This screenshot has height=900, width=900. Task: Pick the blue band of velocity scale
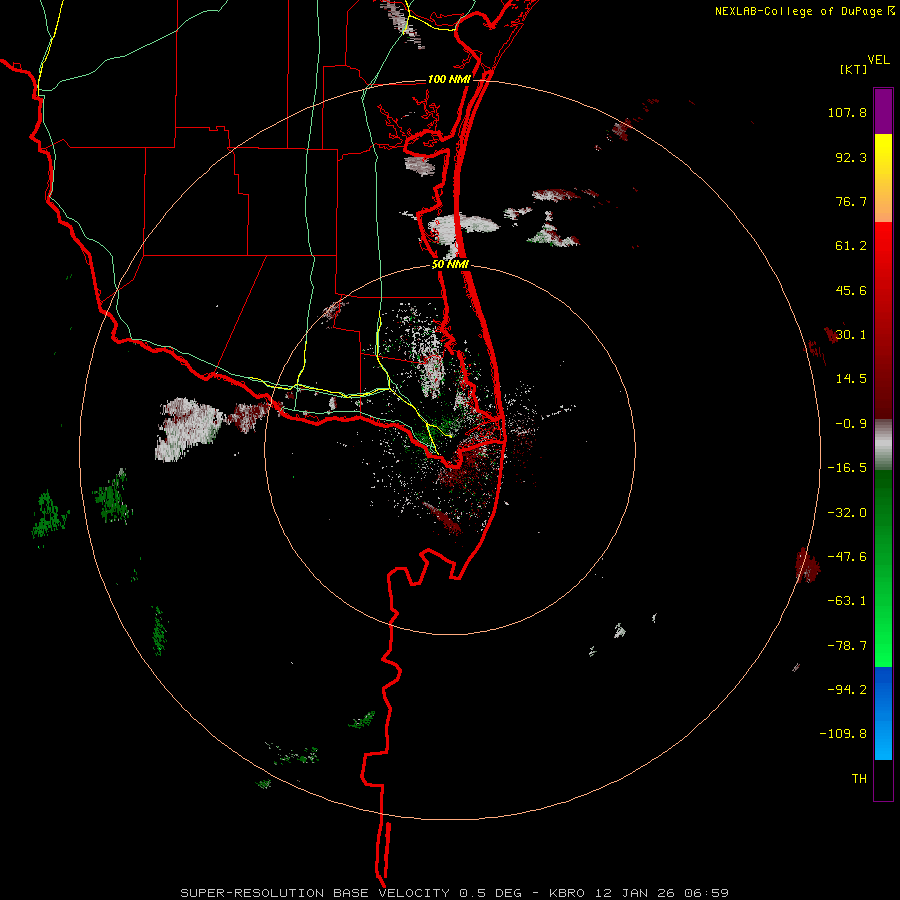tap(883, 713)
